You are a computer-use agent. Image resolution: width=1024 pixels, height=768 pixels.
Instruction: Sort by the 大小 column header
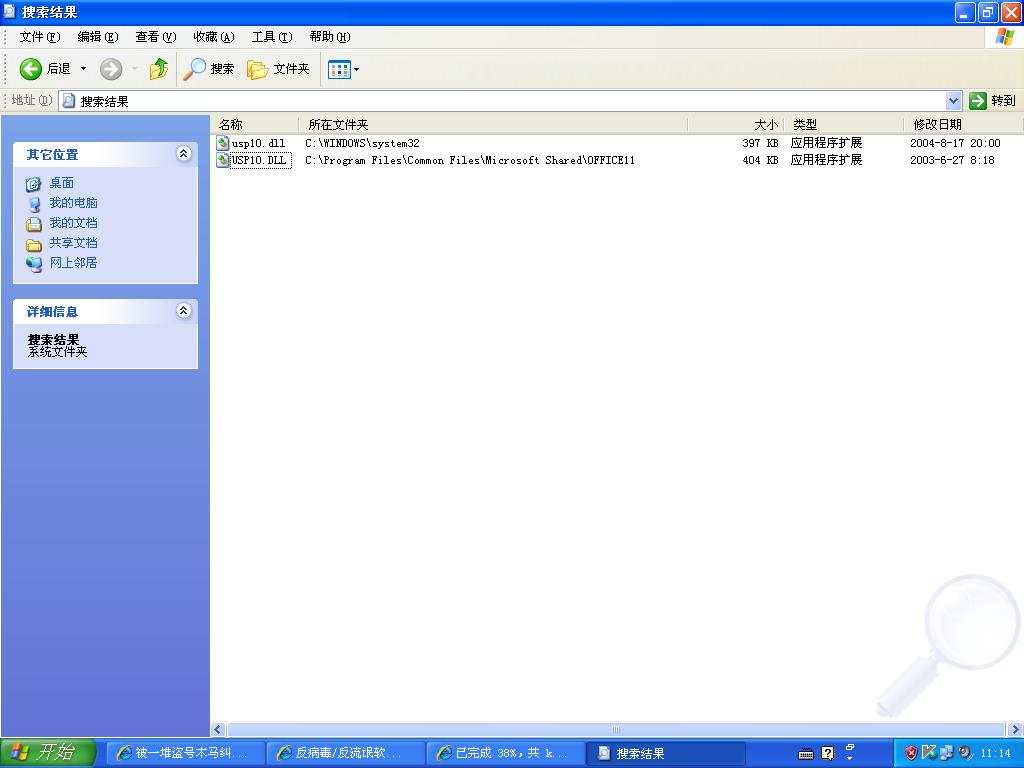point(736,124)
